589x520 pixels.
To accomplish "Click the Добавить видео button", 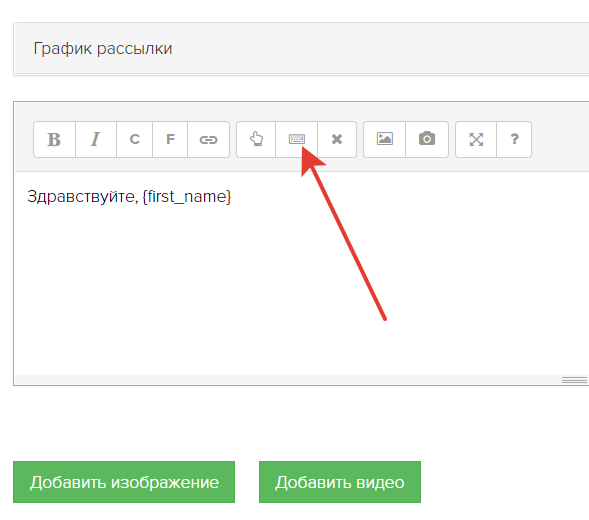I will coord(340,482).
